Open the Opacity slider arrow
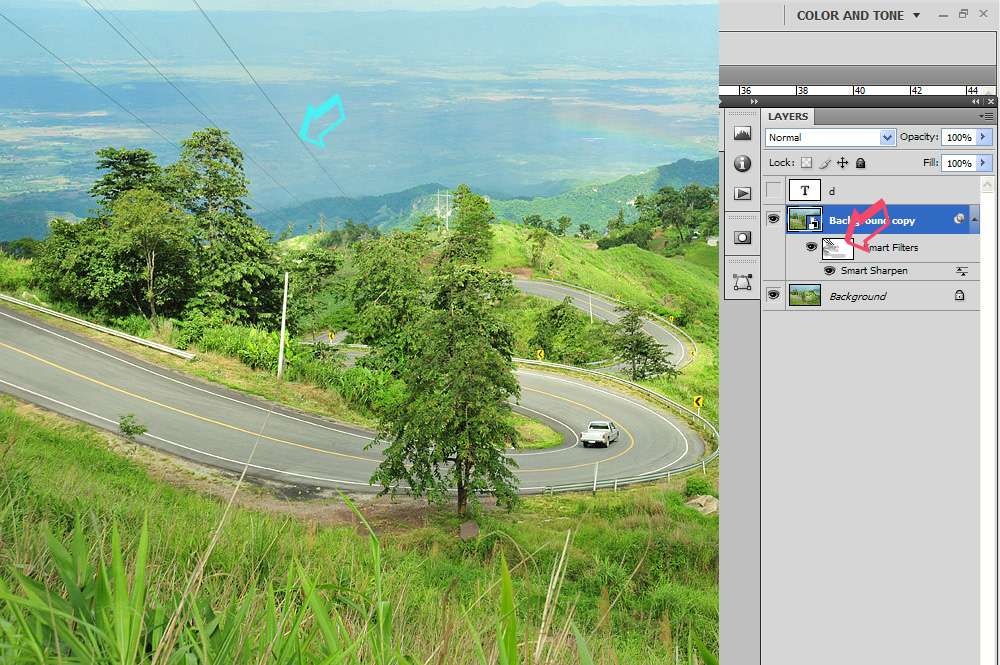This screenshot has height=665, width=1000. pos(984,137)
